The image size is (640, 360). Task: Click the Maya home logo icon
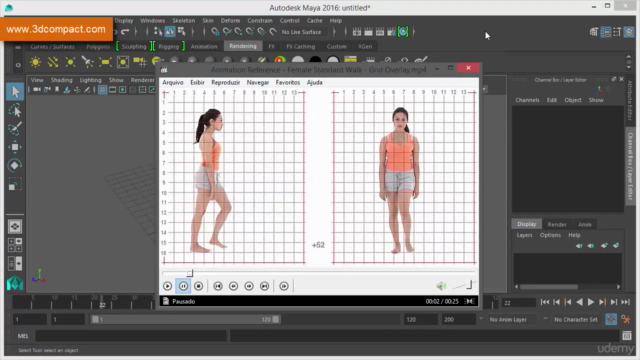click(x=15, y=282)
